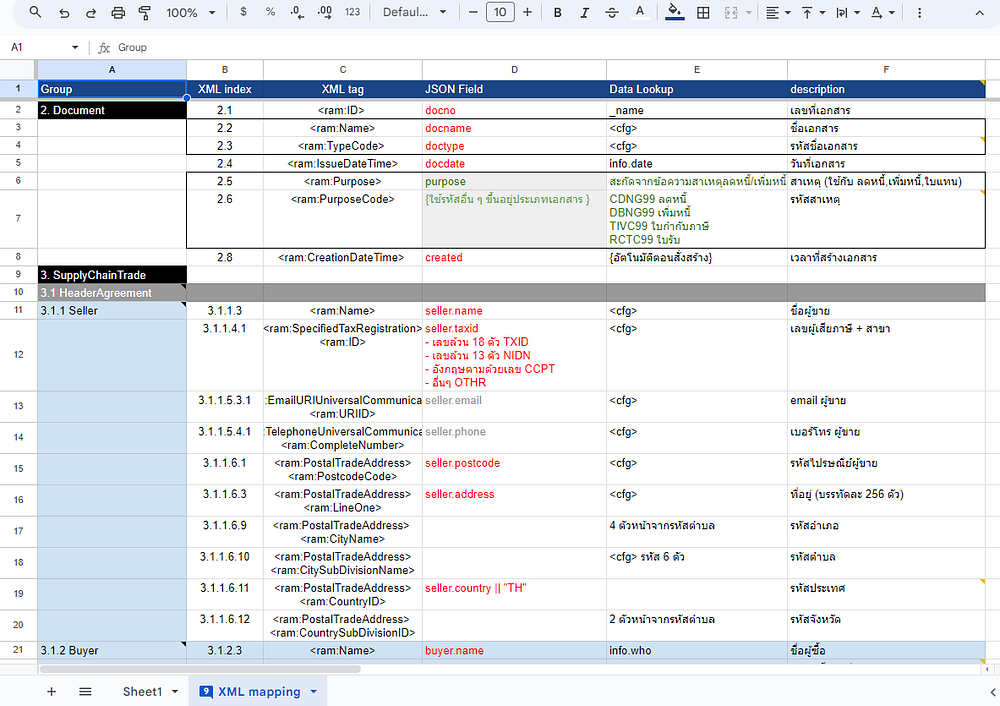Toggle bold formatting
Image resolution: width=1000 pixels, height=706 pixels.
[x=558, y=13]
